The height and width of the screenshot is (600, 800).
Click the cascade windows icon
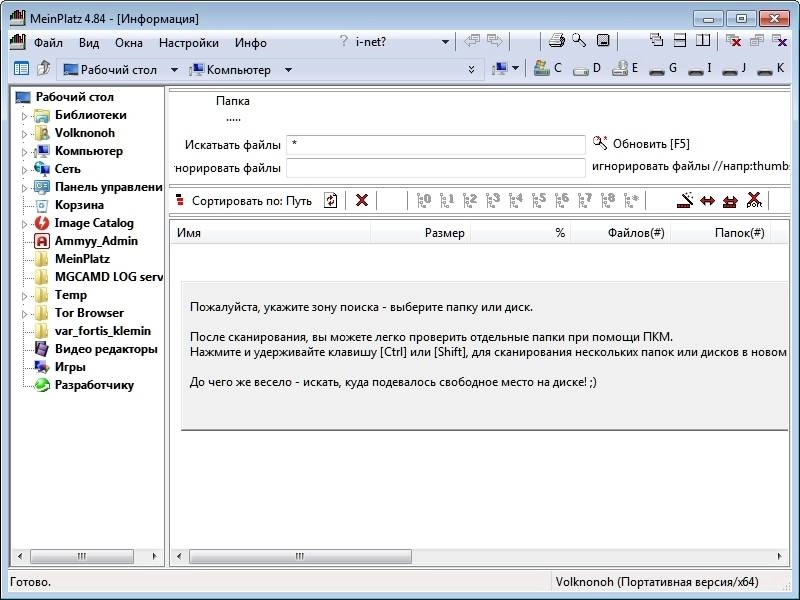click(656, 40)
